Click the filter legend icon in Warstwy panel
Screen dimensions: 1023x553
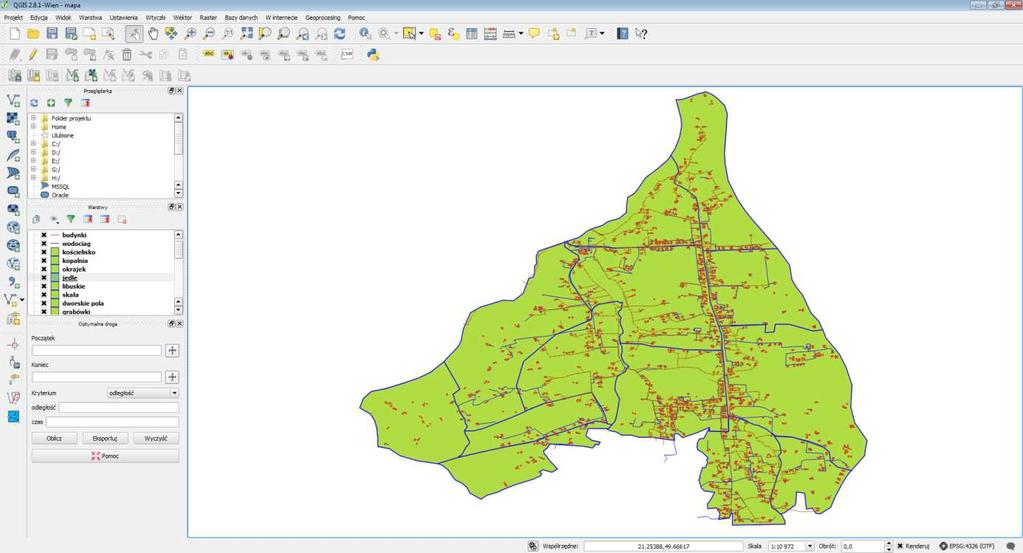(x=70, y=220)
